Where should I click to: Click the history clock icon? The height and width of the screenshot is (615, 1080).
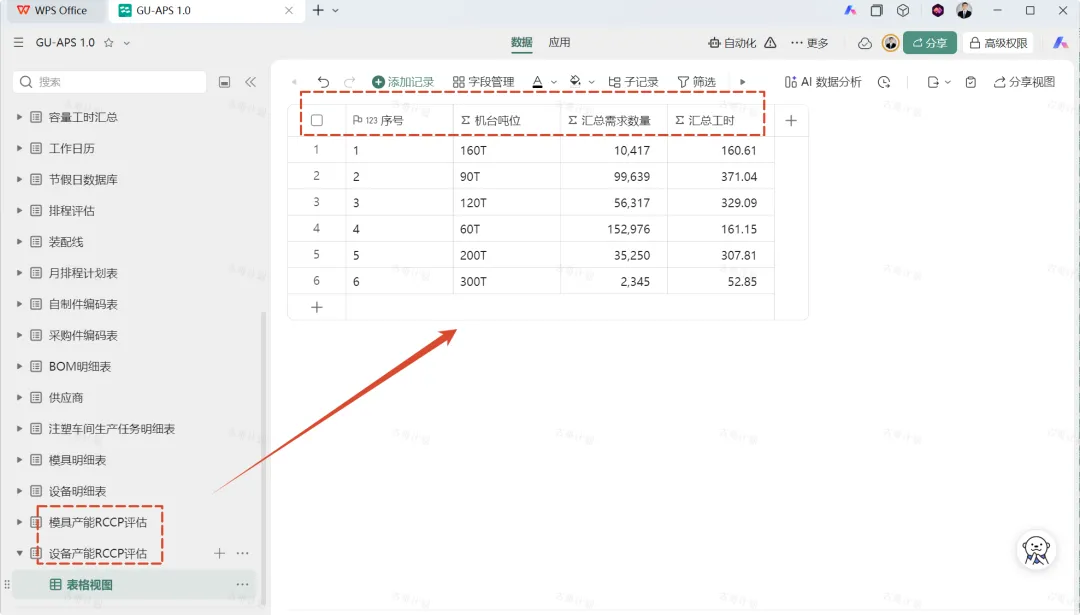(x=884, y=82)
